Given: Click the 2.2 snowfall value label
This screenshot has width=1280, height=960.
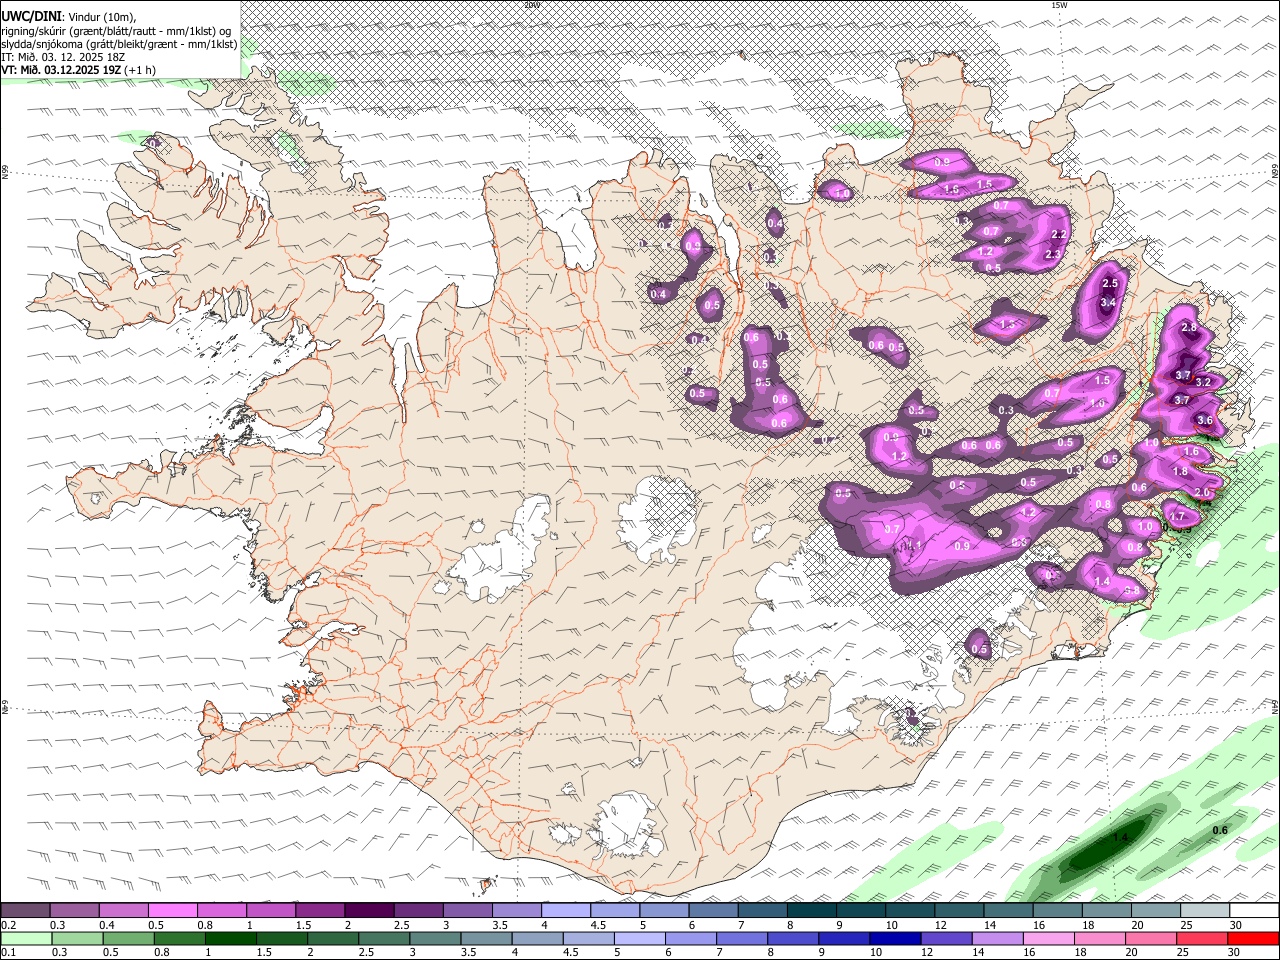Looking at the screenshot, I should coord(1060,234).
